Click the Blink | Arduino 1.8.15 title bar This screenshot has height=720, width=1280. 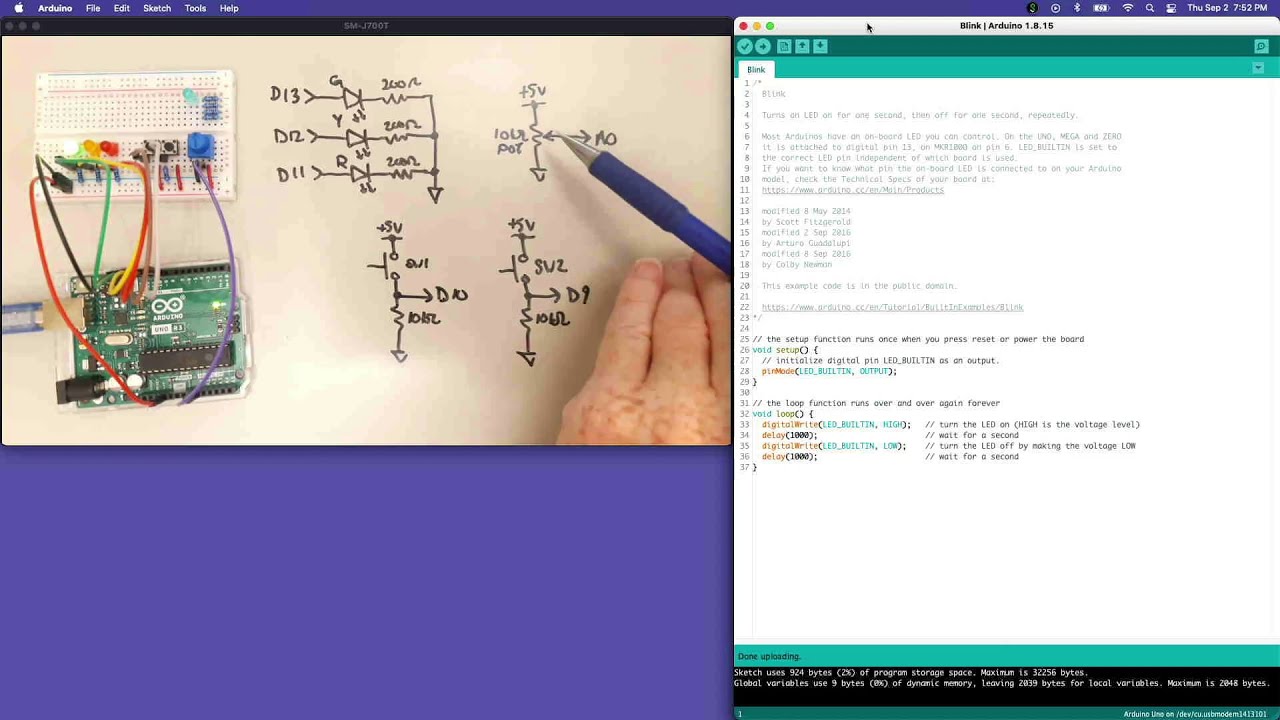[x=1006, y=26]
